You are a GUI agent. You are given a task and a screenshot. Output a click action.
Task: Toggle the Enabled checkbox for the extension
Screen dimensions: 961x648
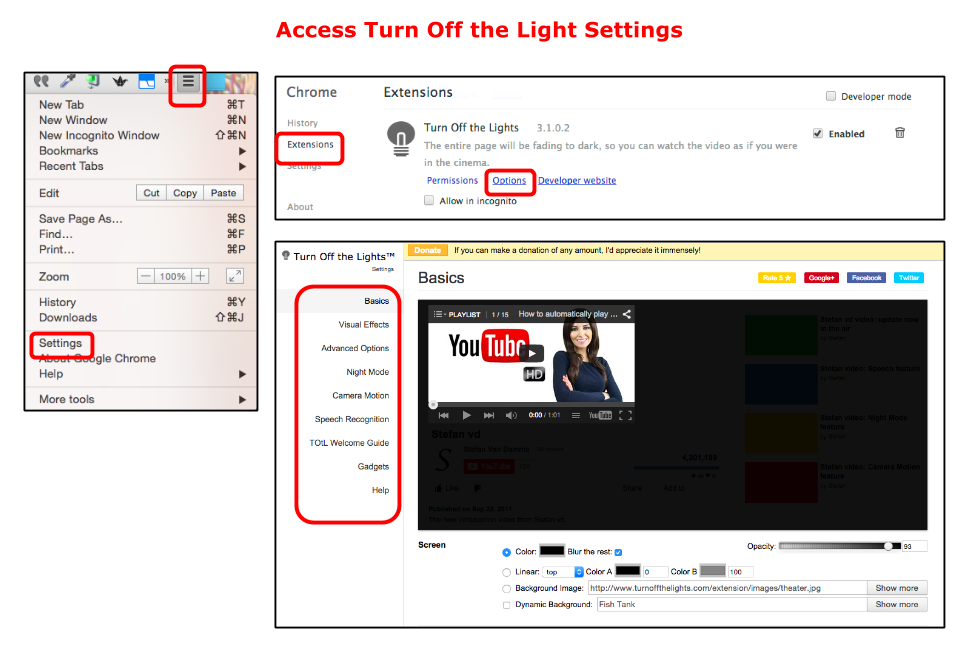point(818,133)
